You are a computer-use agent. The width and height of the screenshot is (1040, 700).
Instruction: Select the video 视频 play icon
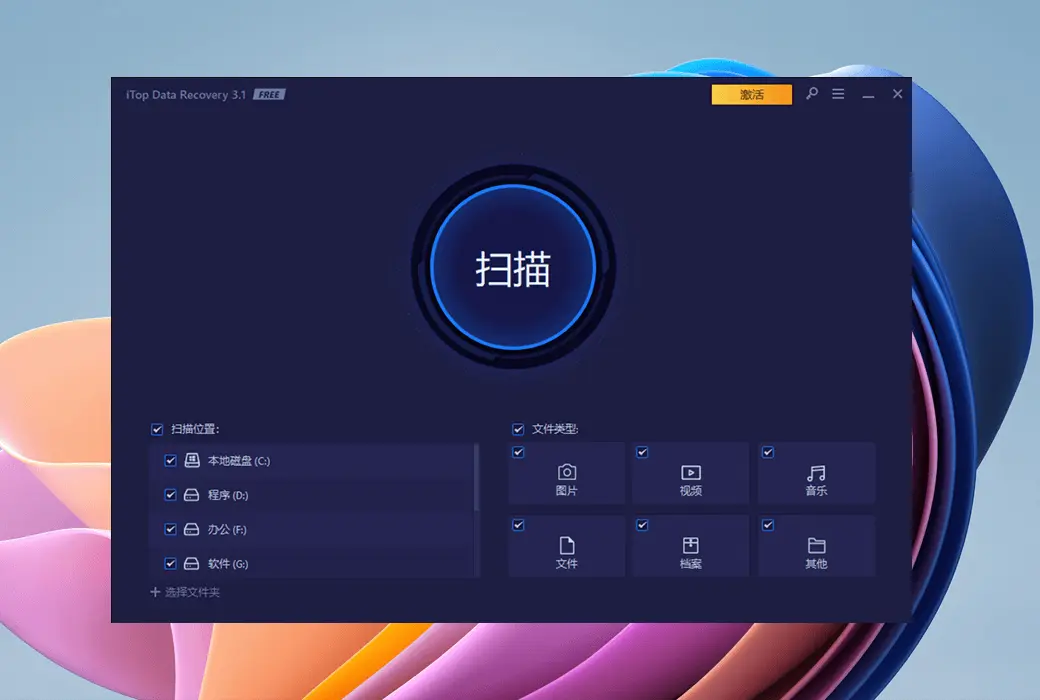click(690, 472)
